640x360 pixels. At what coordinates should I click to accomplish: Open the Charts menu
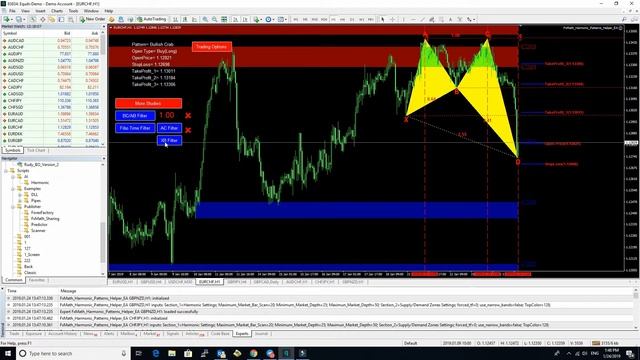click(x=57, y=11)
